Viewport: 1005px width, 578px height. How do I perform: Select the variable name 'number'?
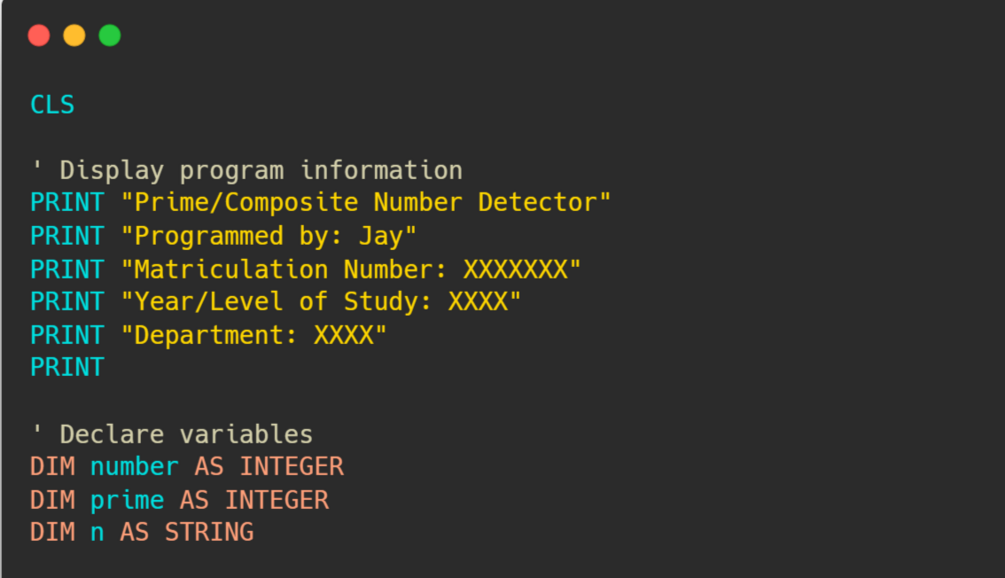134,466
